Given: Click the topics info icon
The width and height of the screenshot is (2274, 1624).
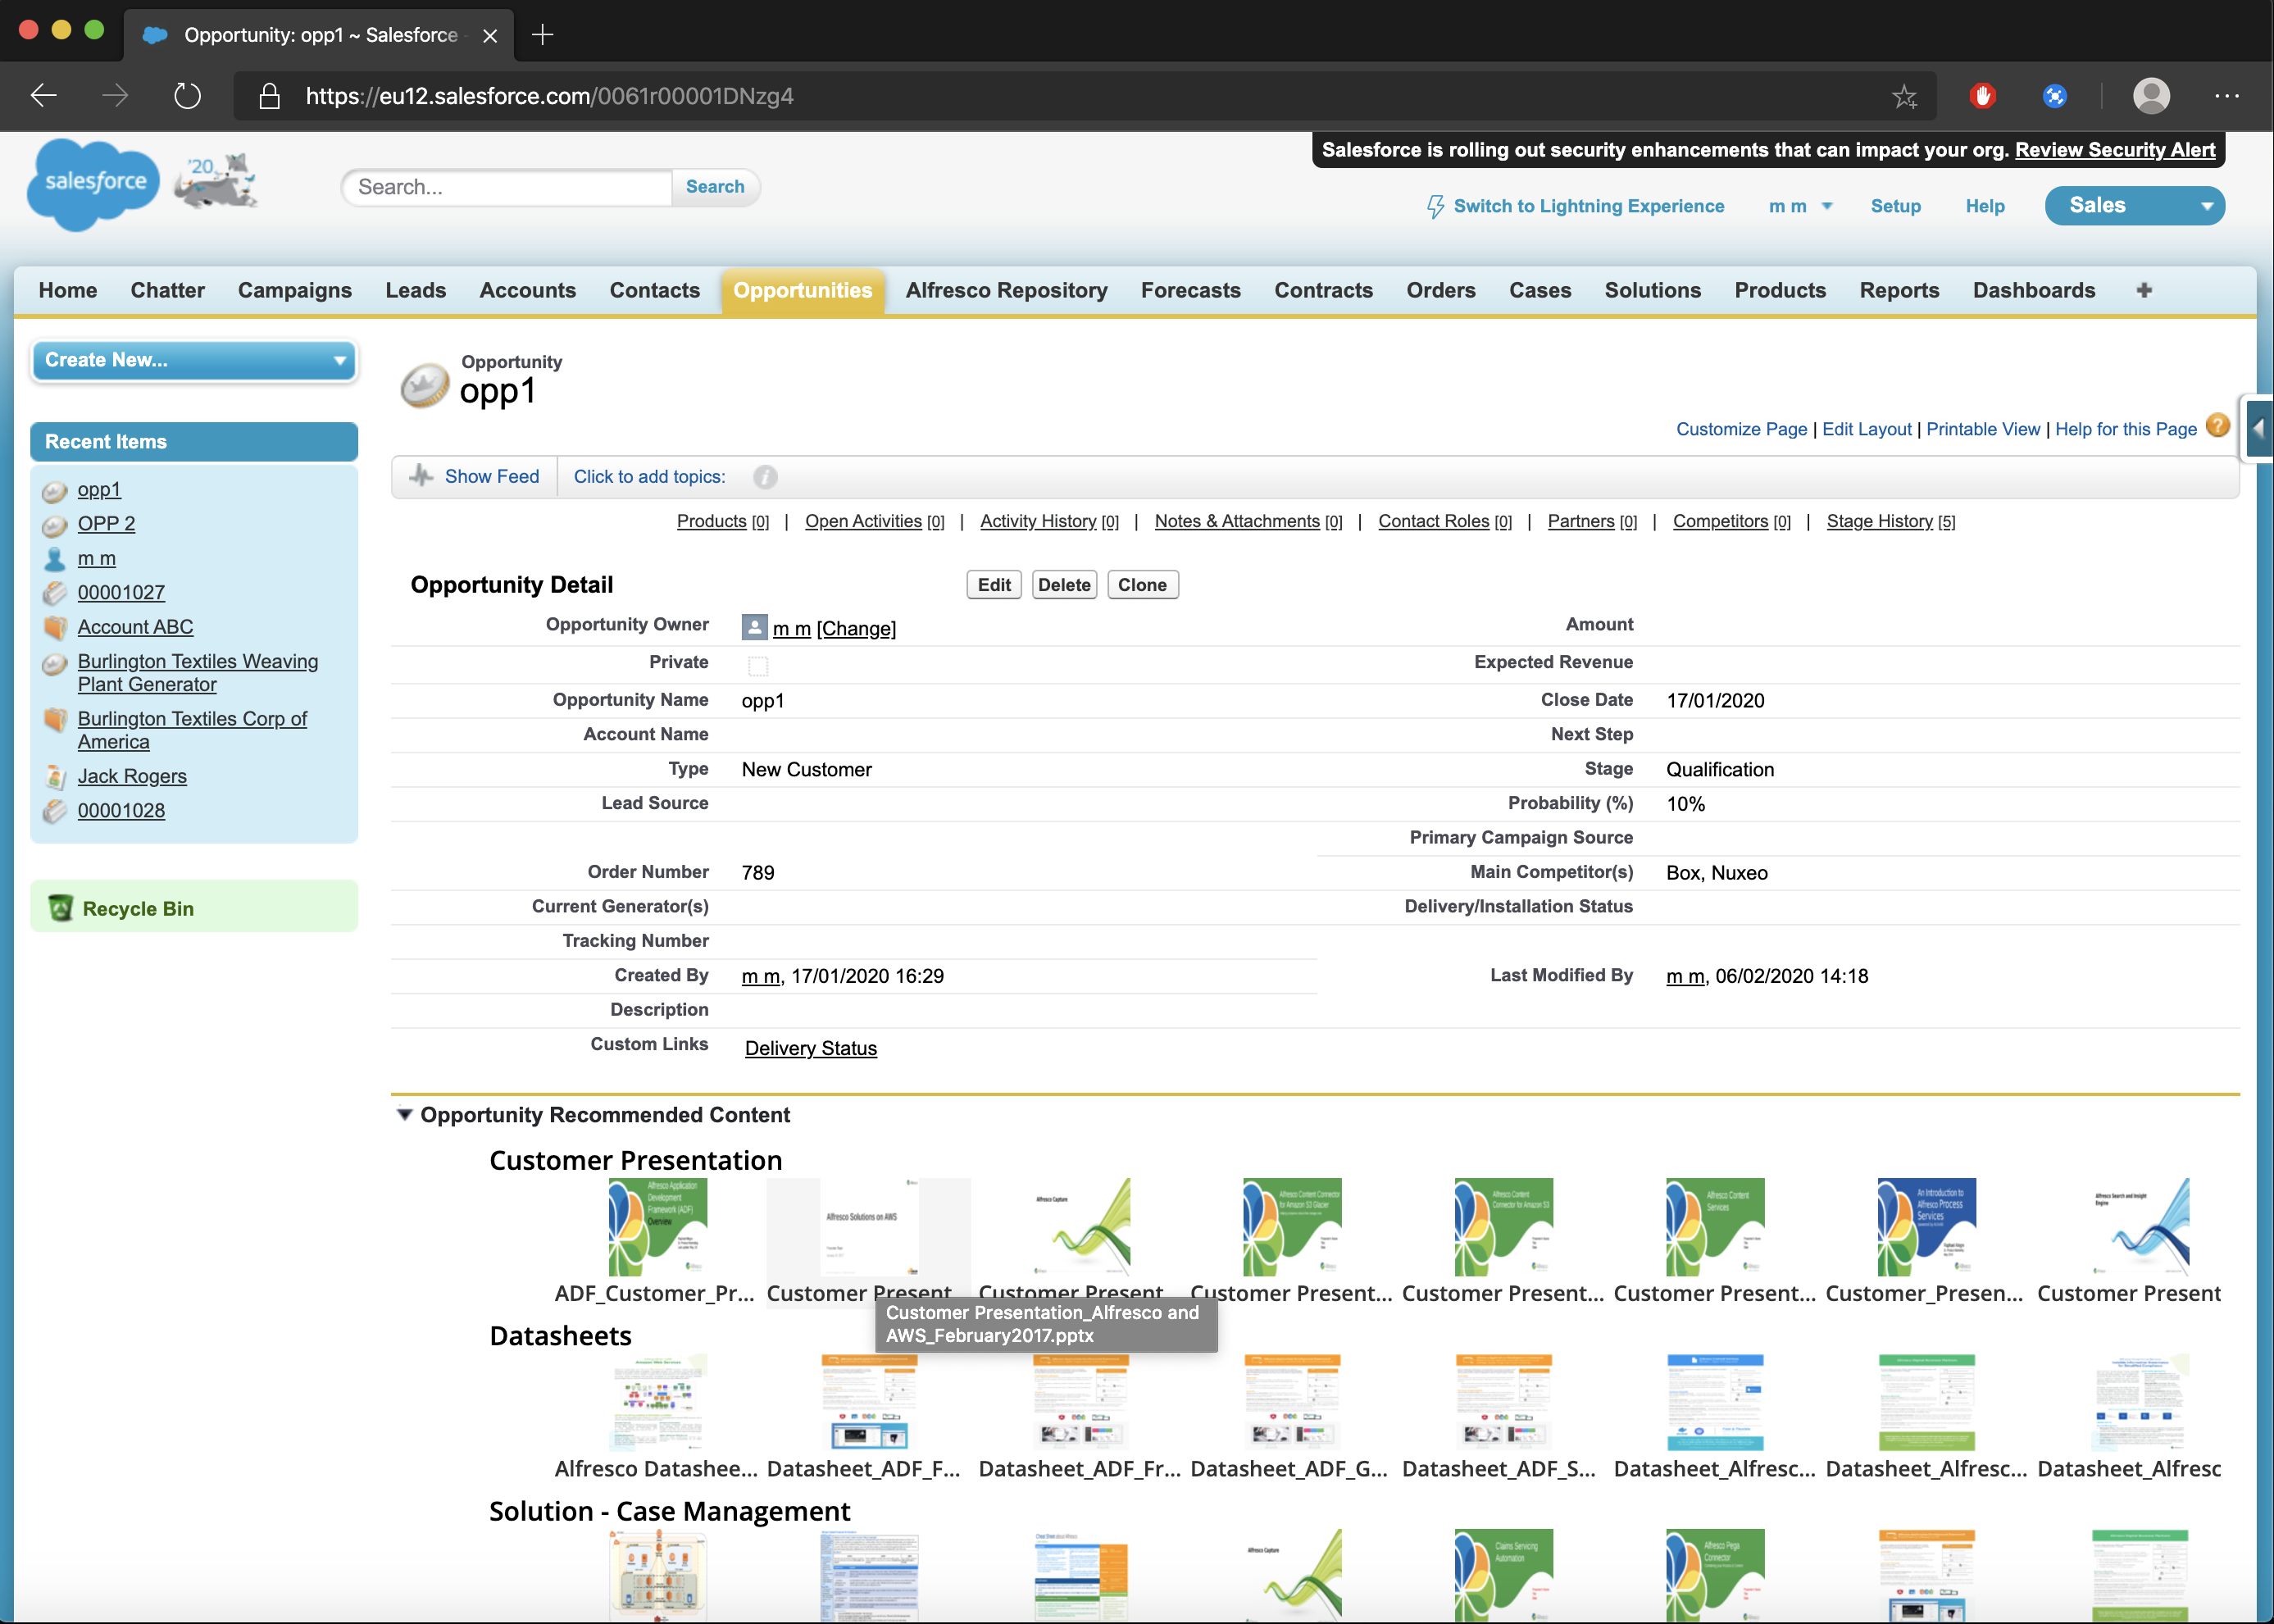Looking at the screenshot, I should click(x=765, y=477).
